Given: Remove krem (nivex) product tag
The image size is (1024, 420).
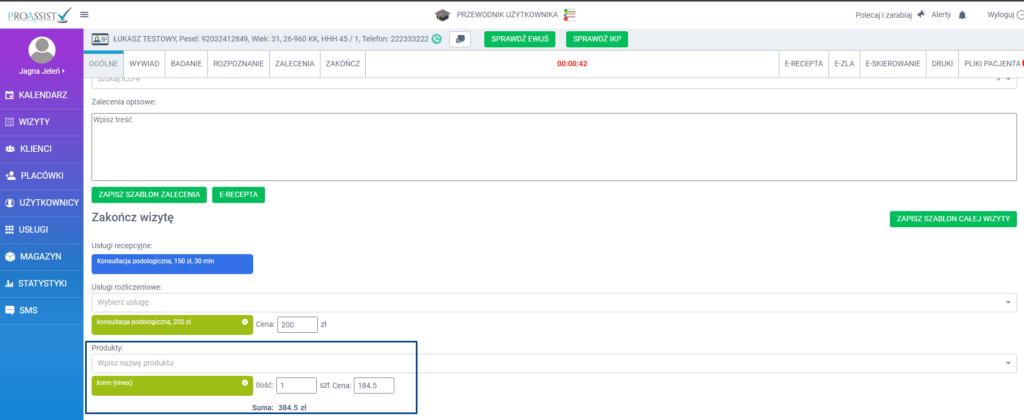Looking at the screenshot, I should (245, 383).
